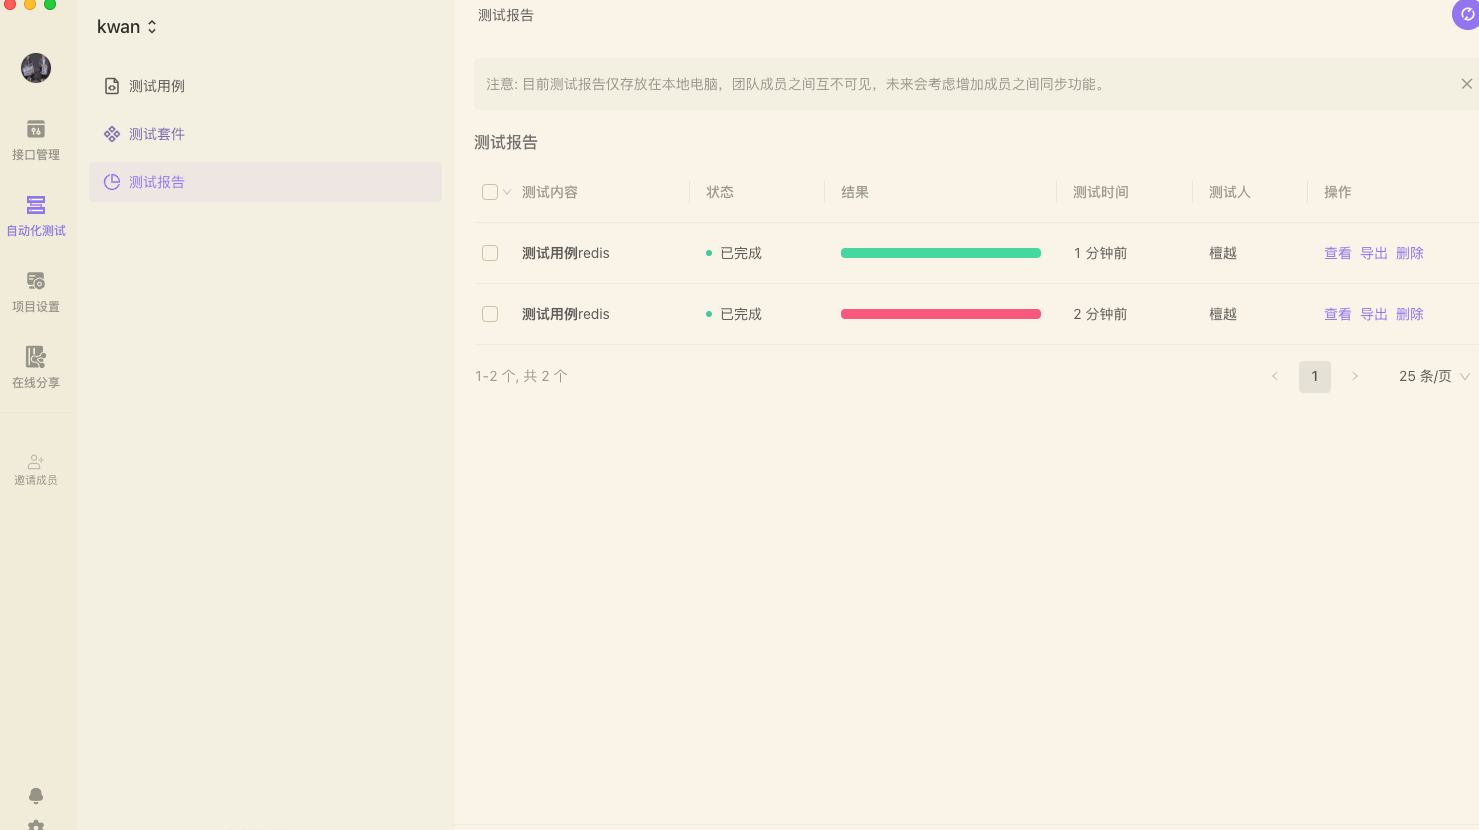The image size is (1479, 830).
Task: Click 测试用例redis in the 2 分钟前 row
Action: [x=566, y=314]
